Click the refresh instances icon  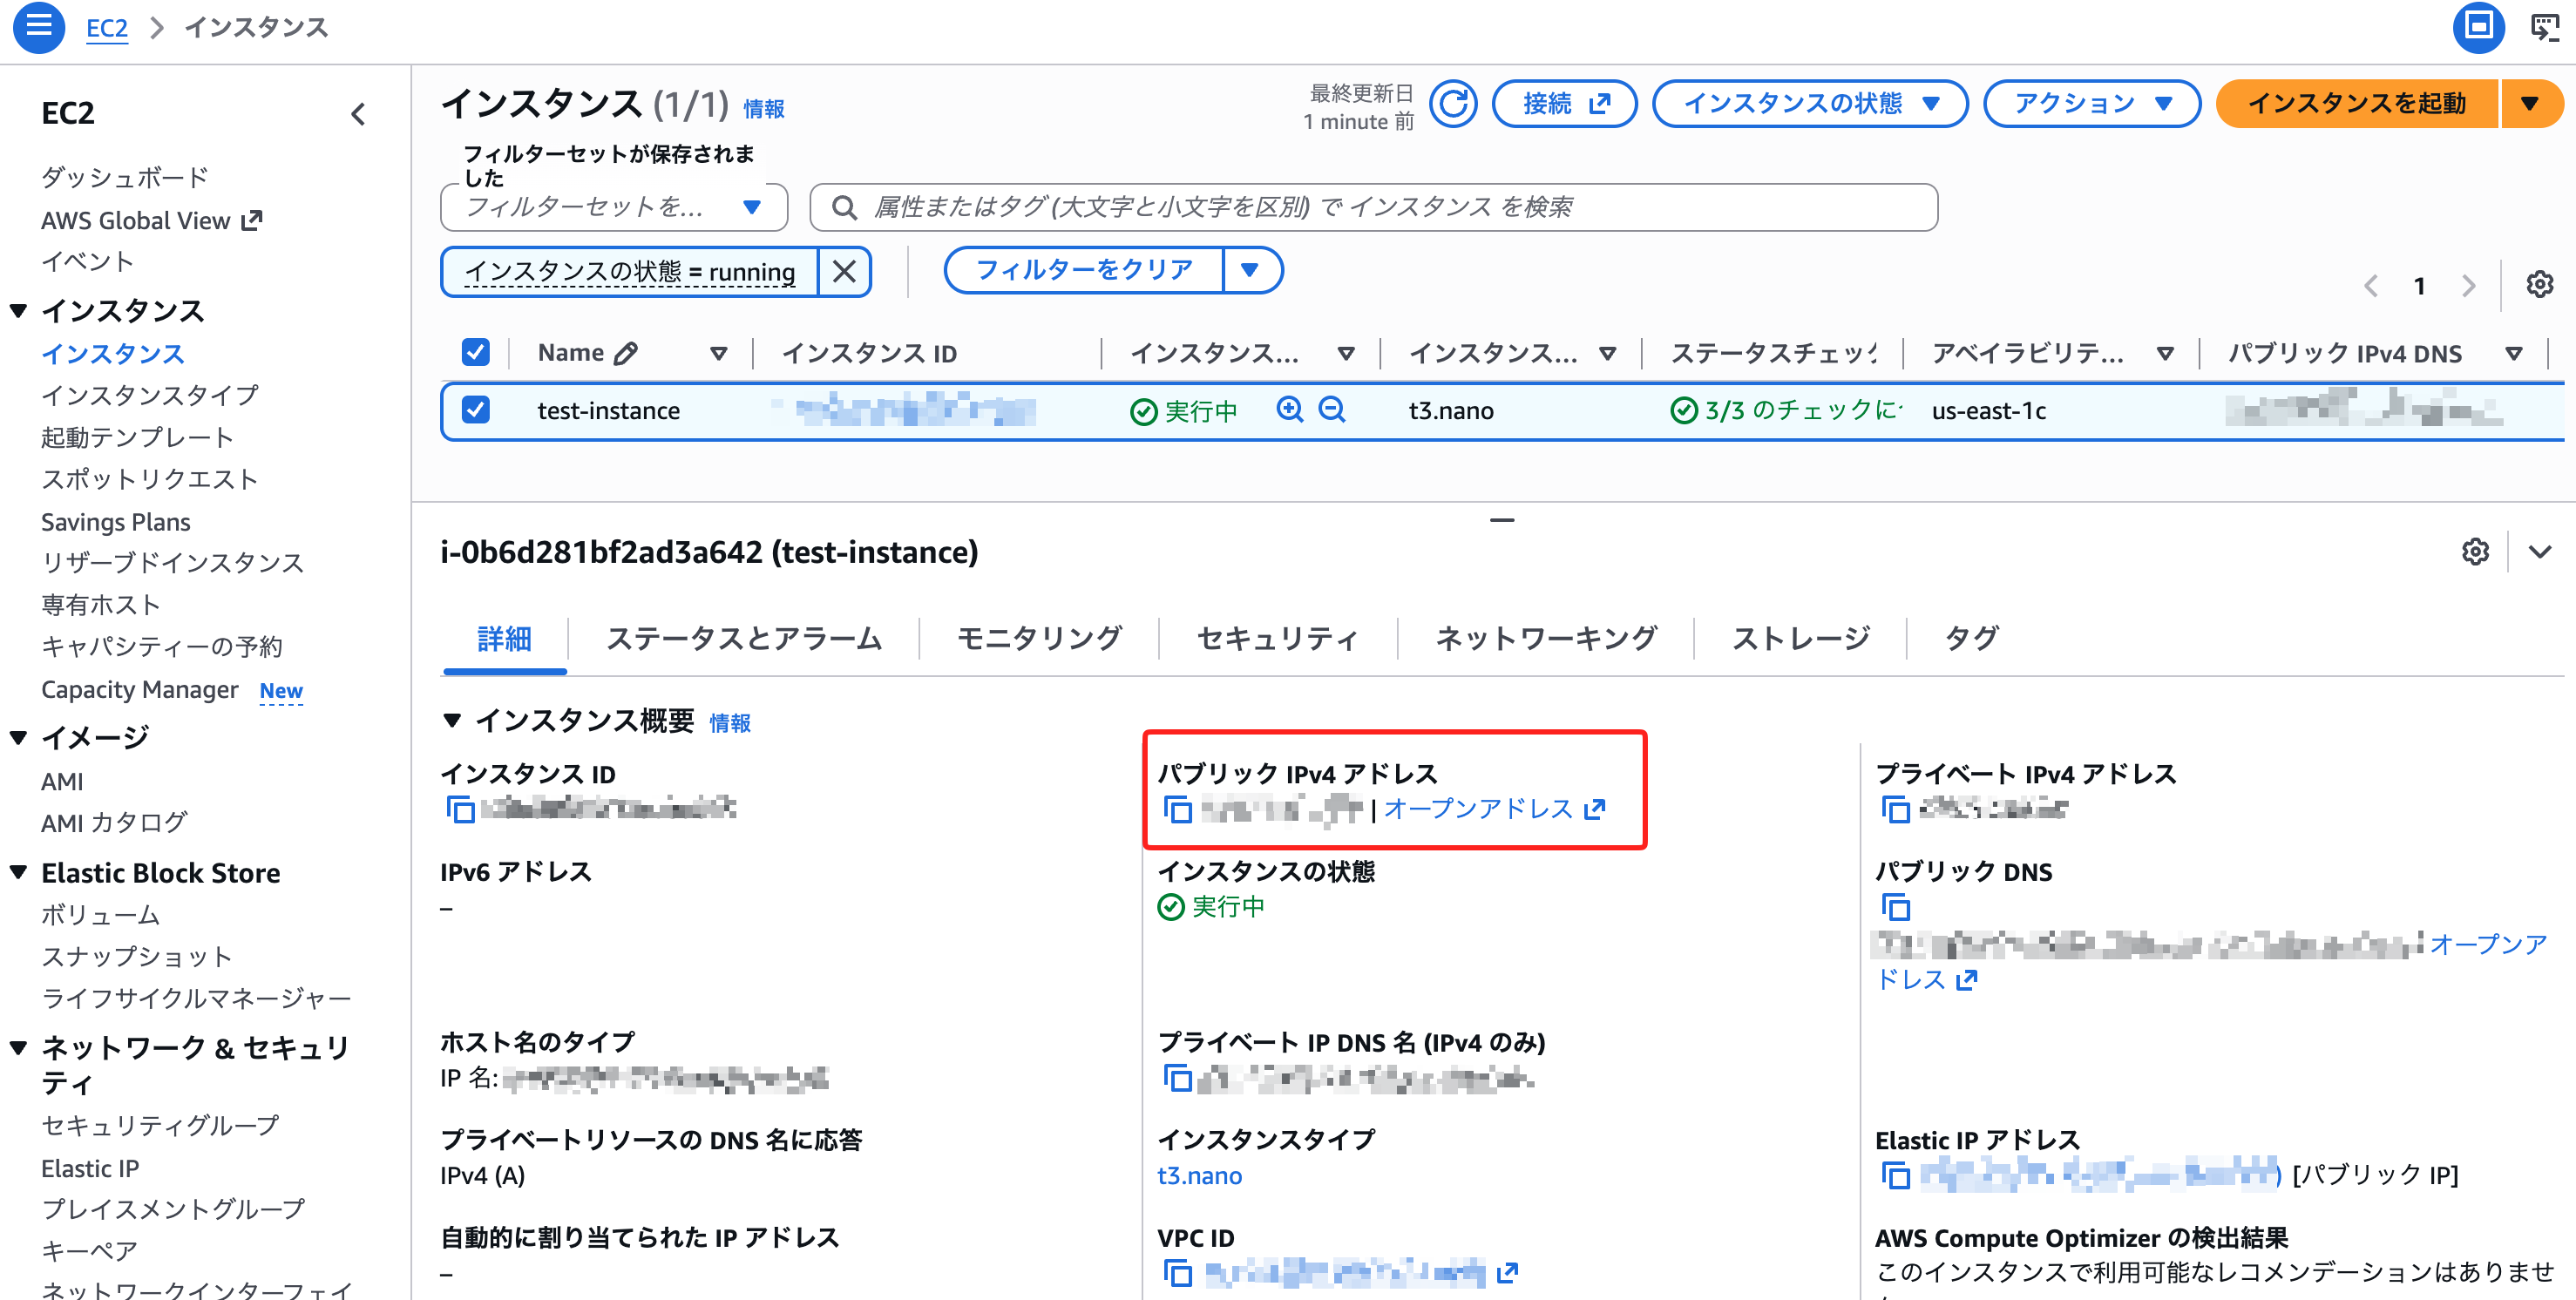[1452, 104]
